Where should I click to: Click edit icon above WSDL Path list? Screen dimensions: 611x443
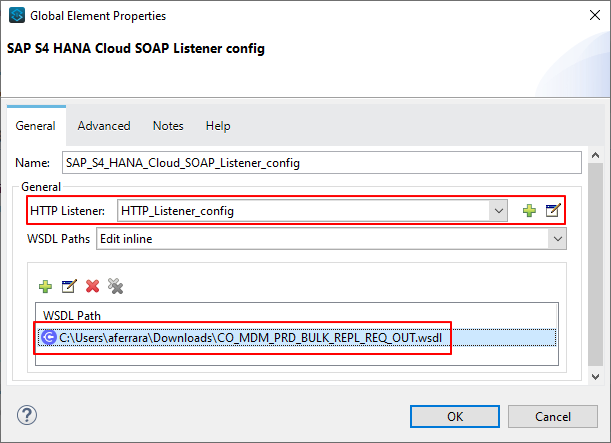[68, 286]
